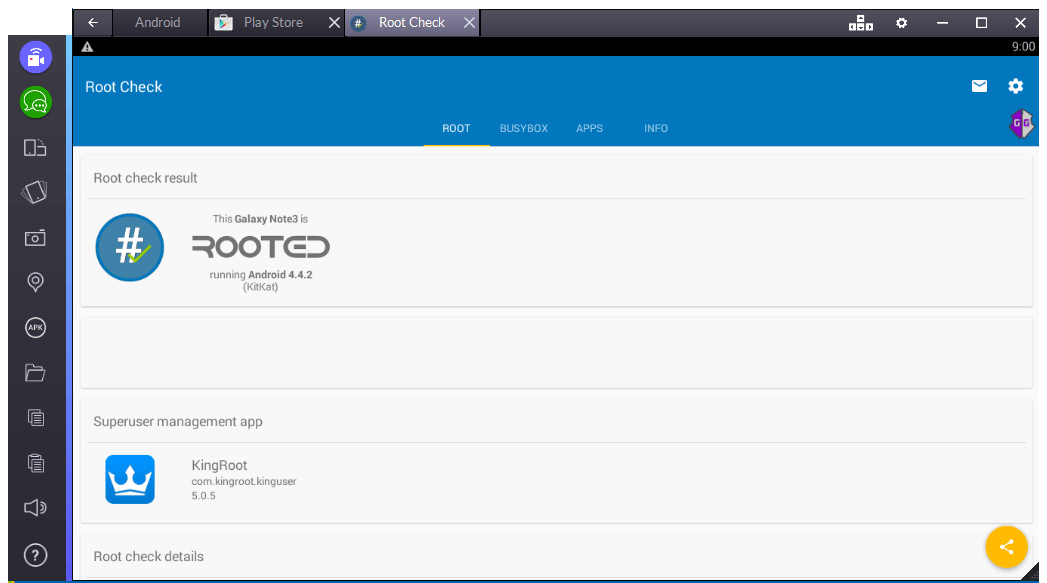Image resolution: width=1047 pixels, height=583 pixels.
Task: Close the Root Check tab
Action: tap(469, 23)
